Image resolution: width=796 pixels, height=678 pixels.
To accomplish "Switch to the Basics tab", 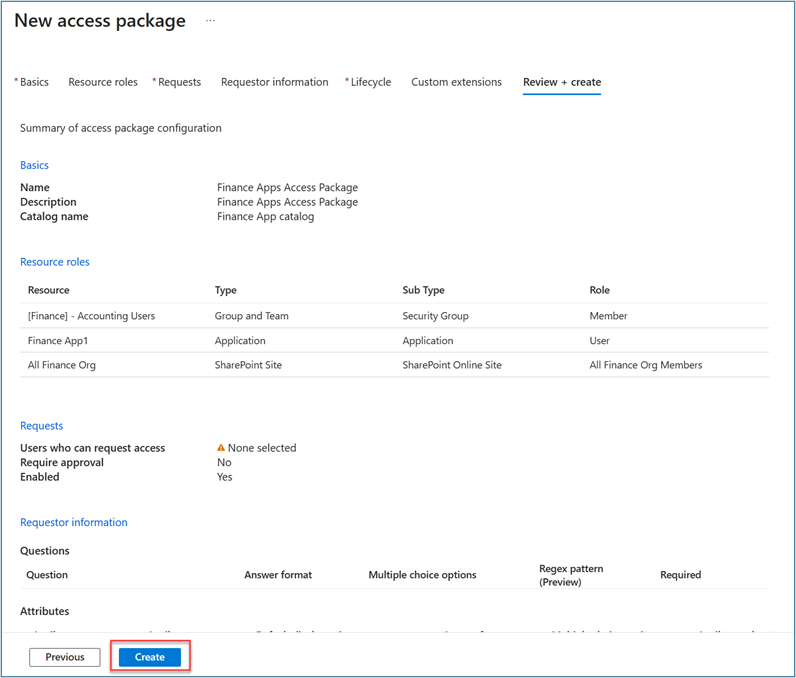I will (34, 82).
